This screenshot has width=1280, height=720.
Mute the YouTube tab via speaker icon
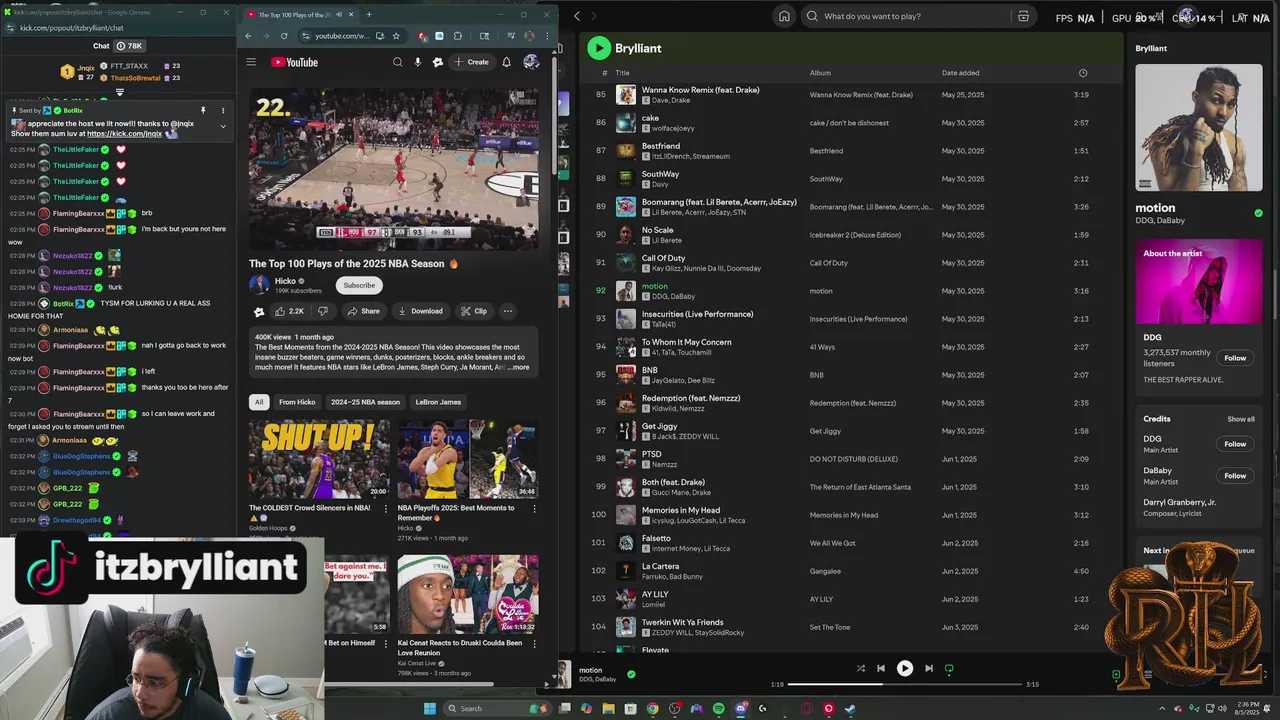[x=338, y=15]
